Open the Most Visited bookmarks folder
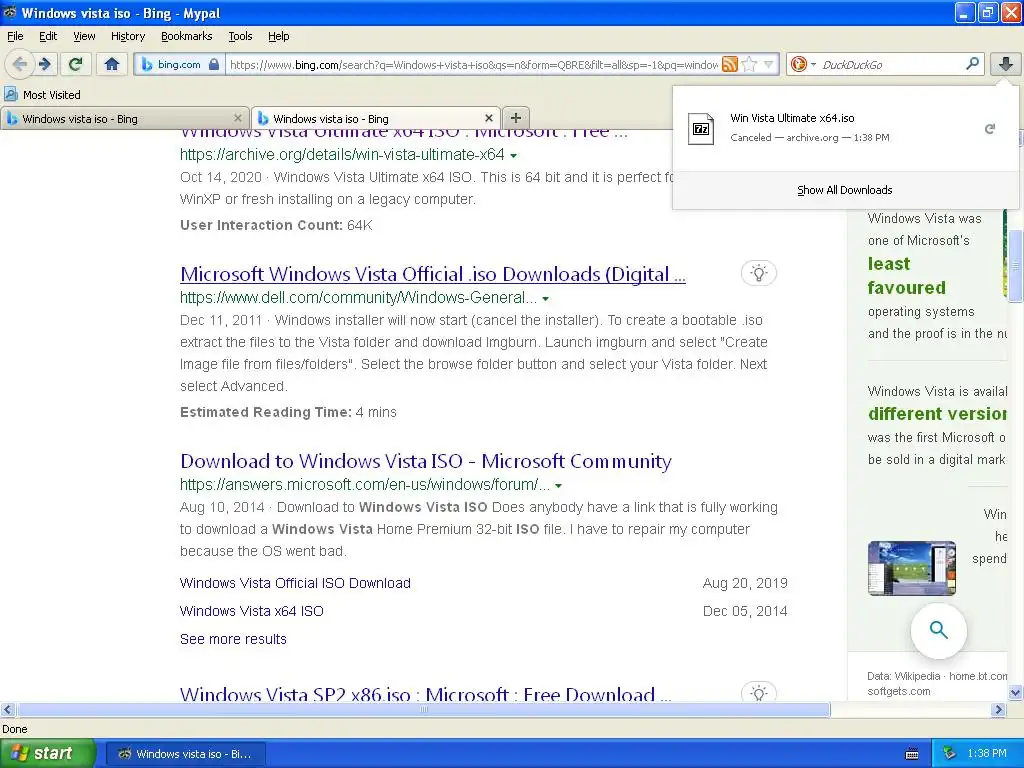Viewport: 1024px width, 768px height. point(43,95)
